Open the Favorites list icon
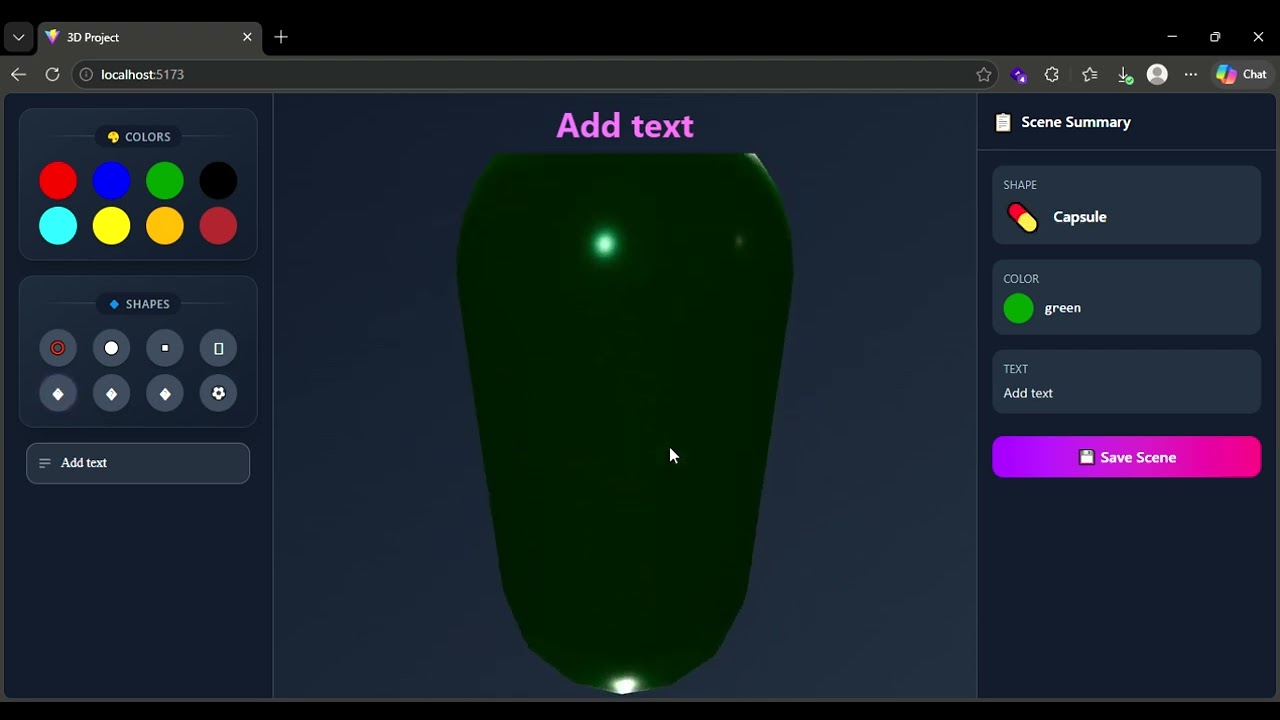 click(x=1089, y=74)
